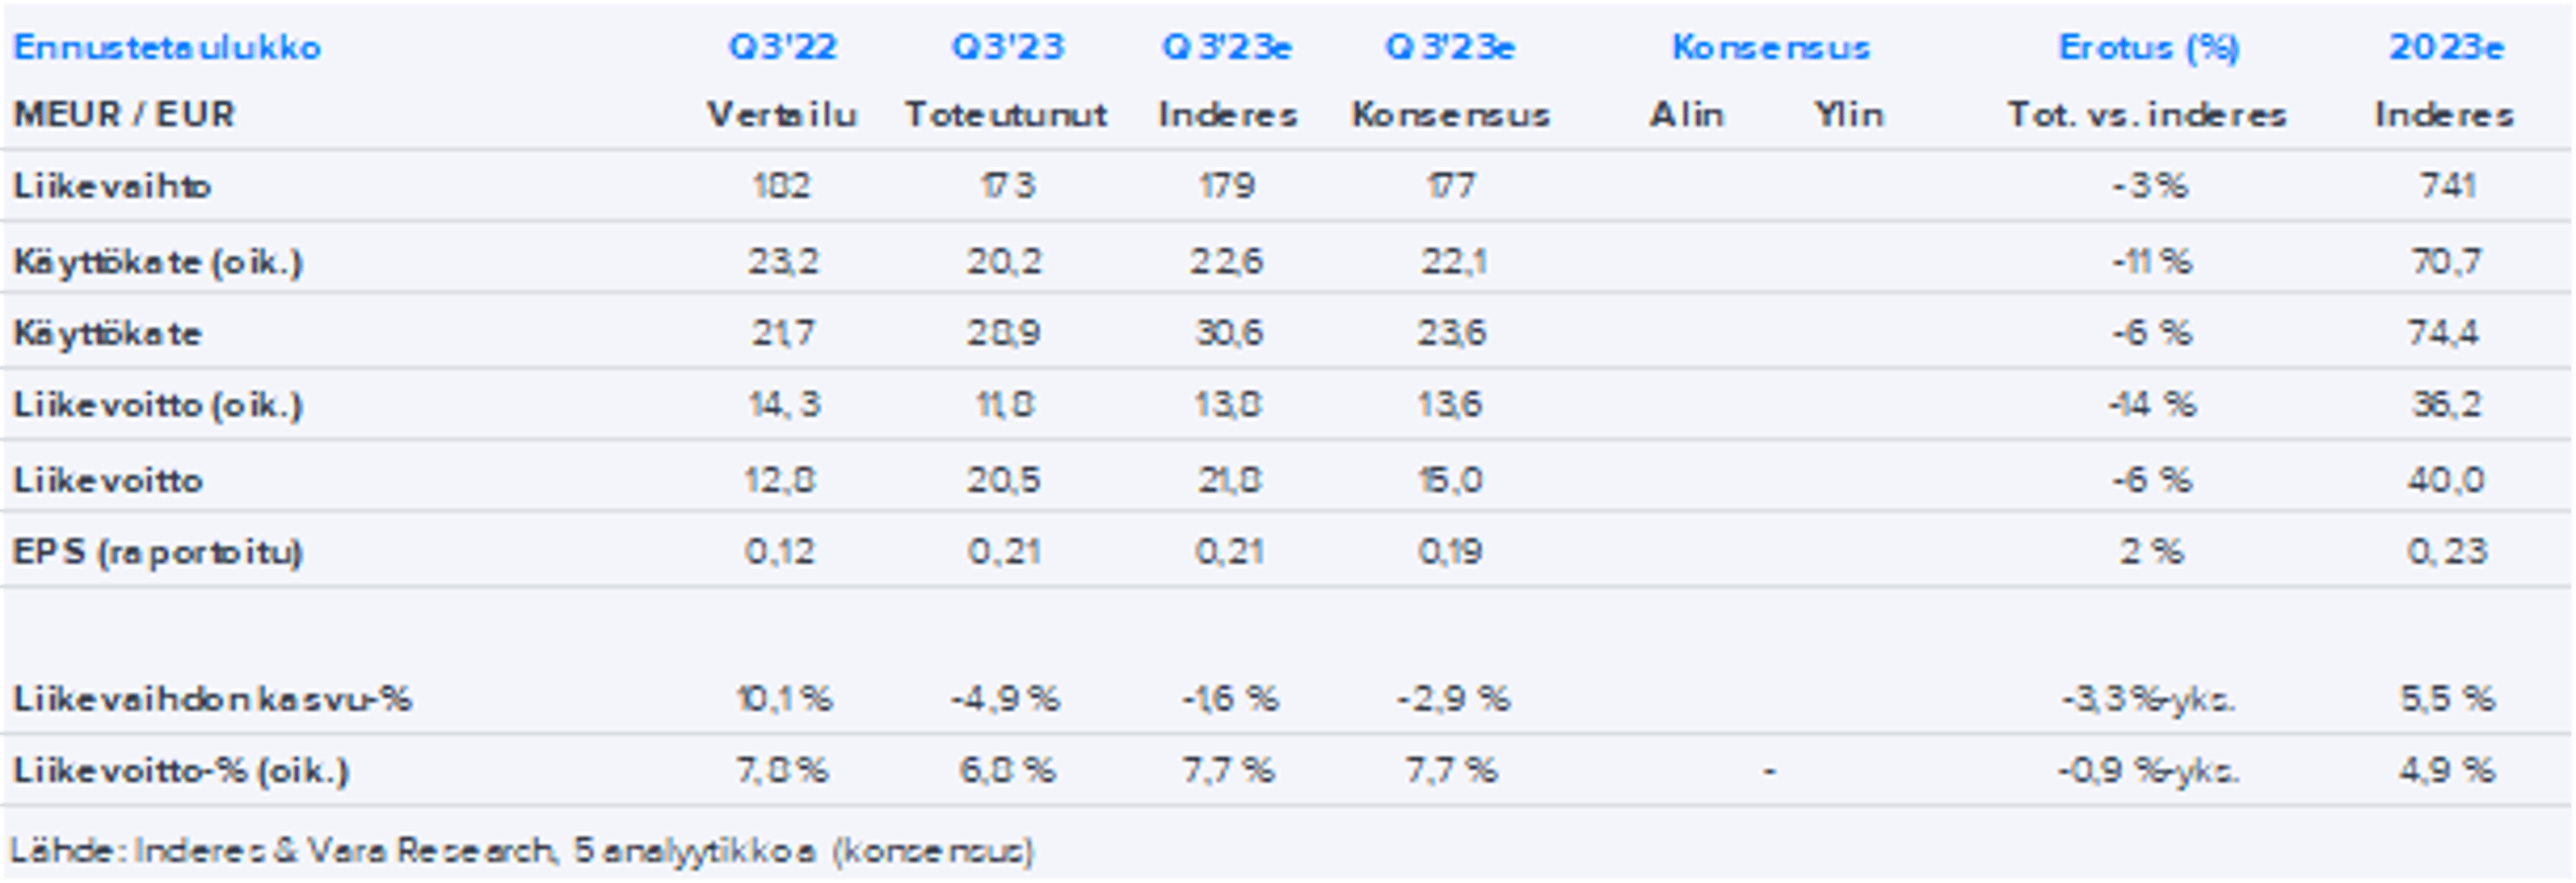Click the 741 value in Liikevaihto row

click(2447, 186)
